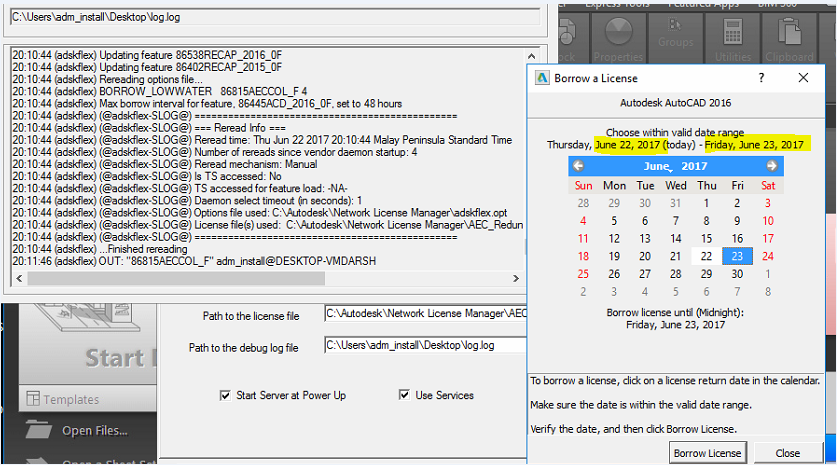Select June 12 in the calendar
The width and height of the screenshot is (837, 465).
[x=614, y=239]
